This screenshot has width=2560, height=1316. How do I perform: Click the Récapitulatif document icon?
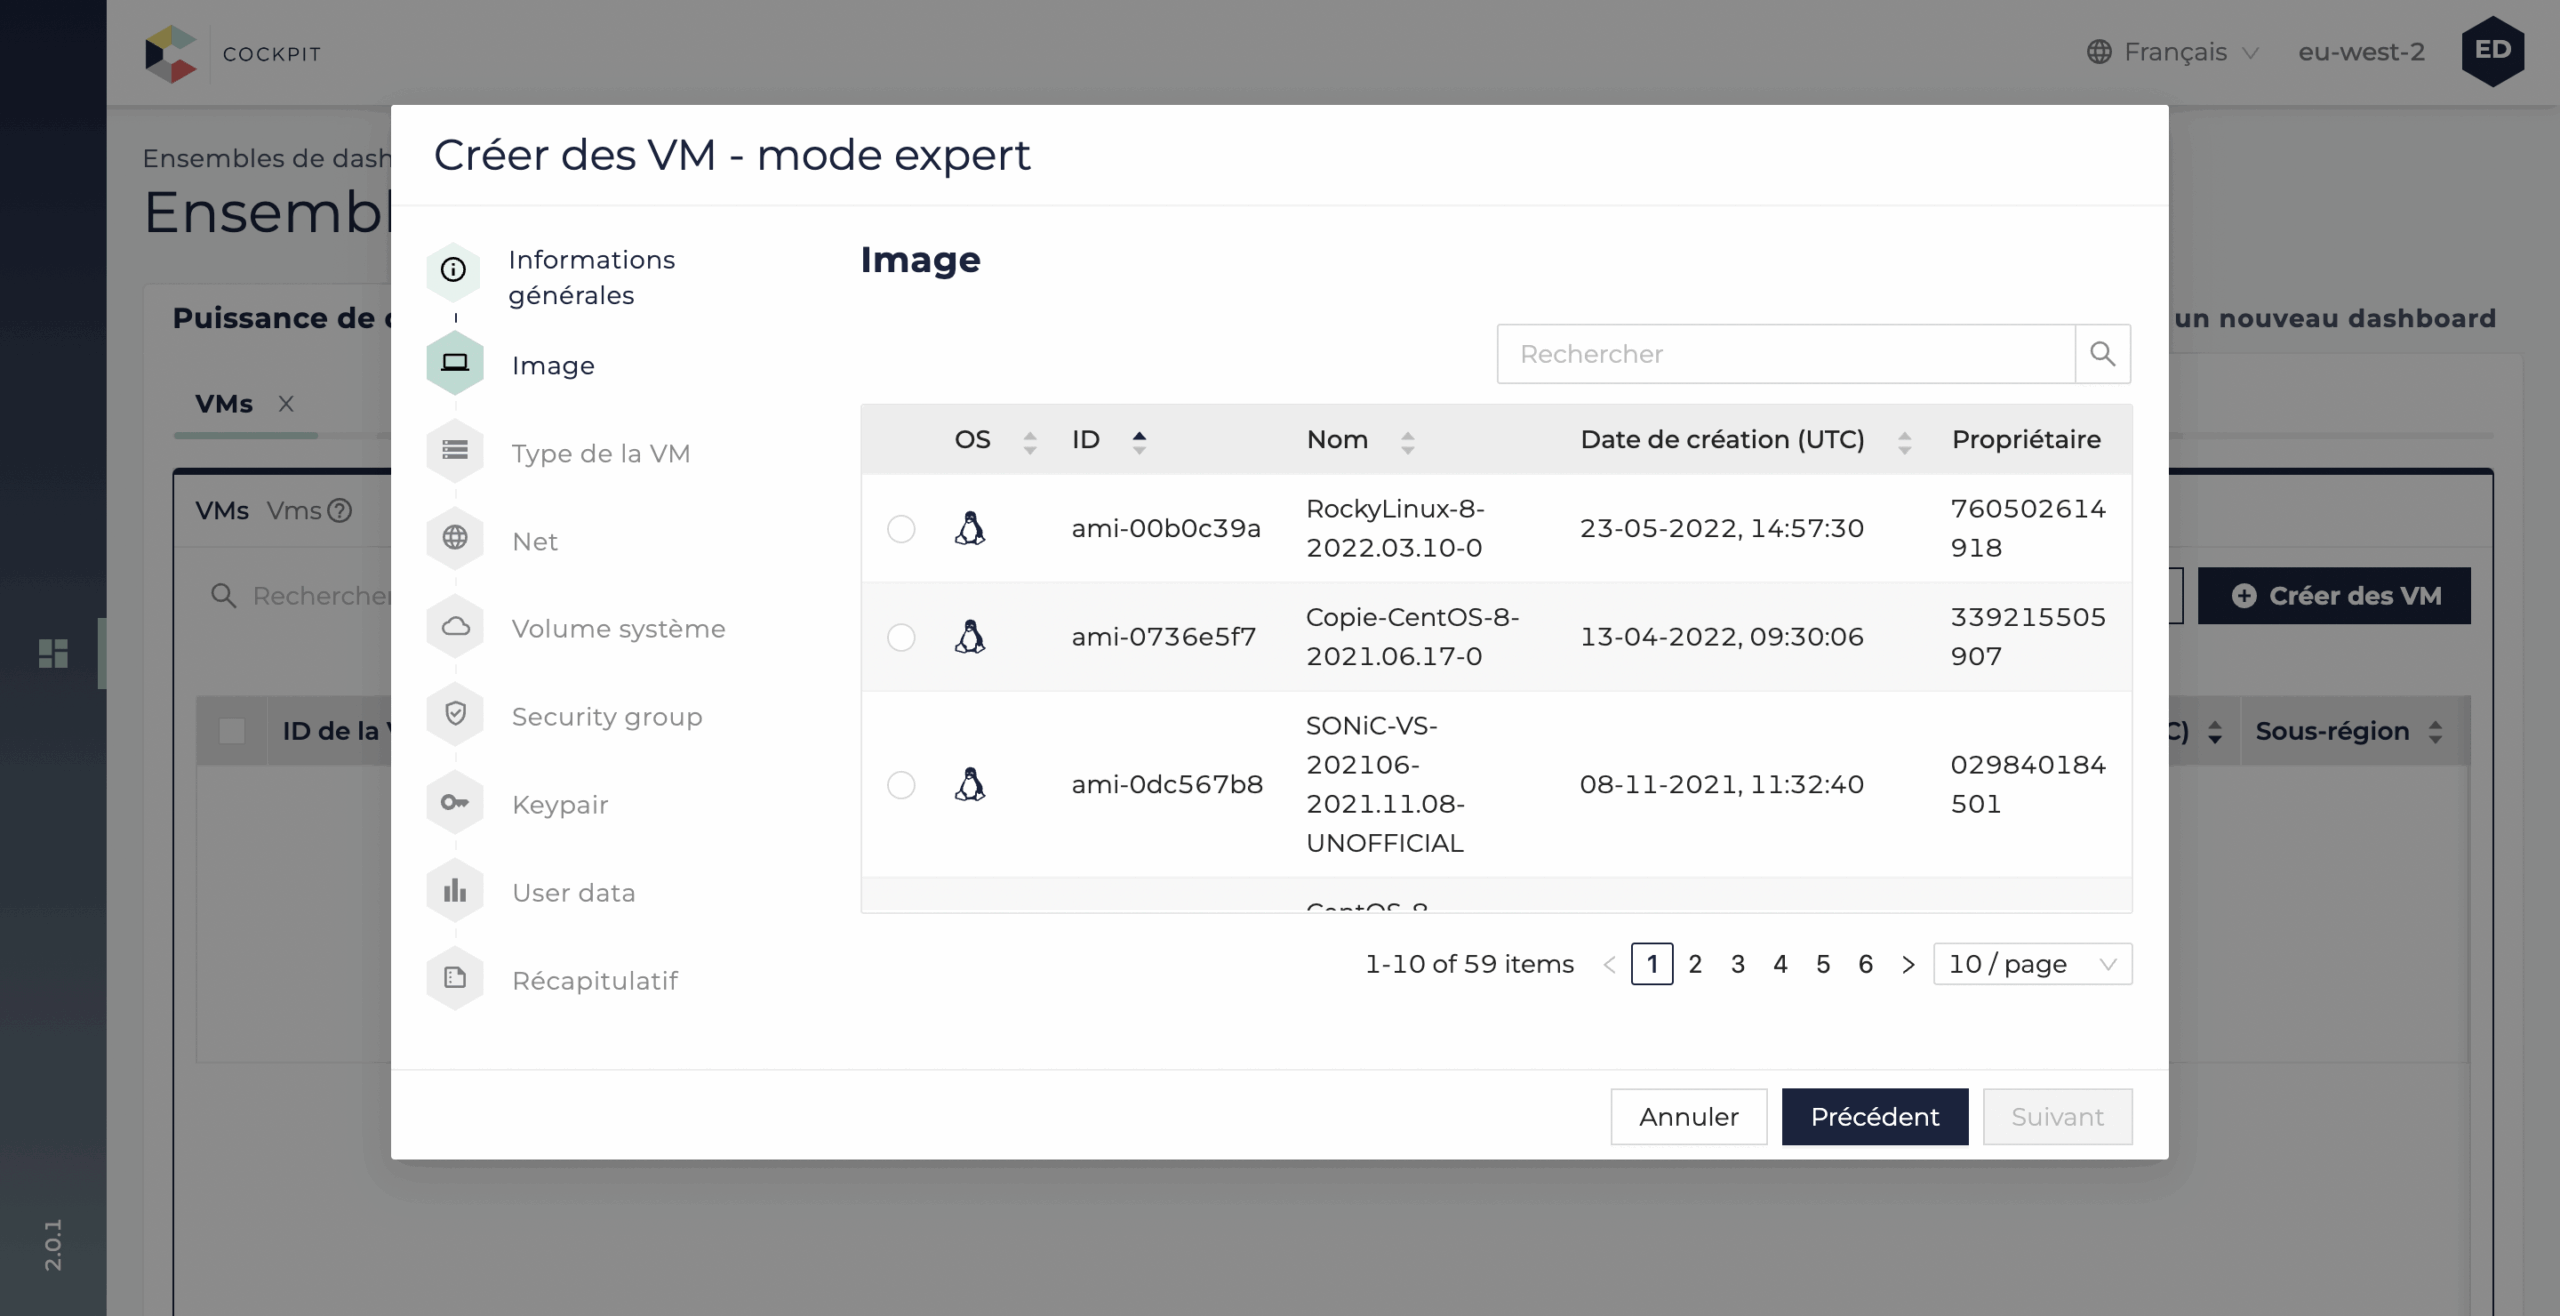[x=455, y=978]
